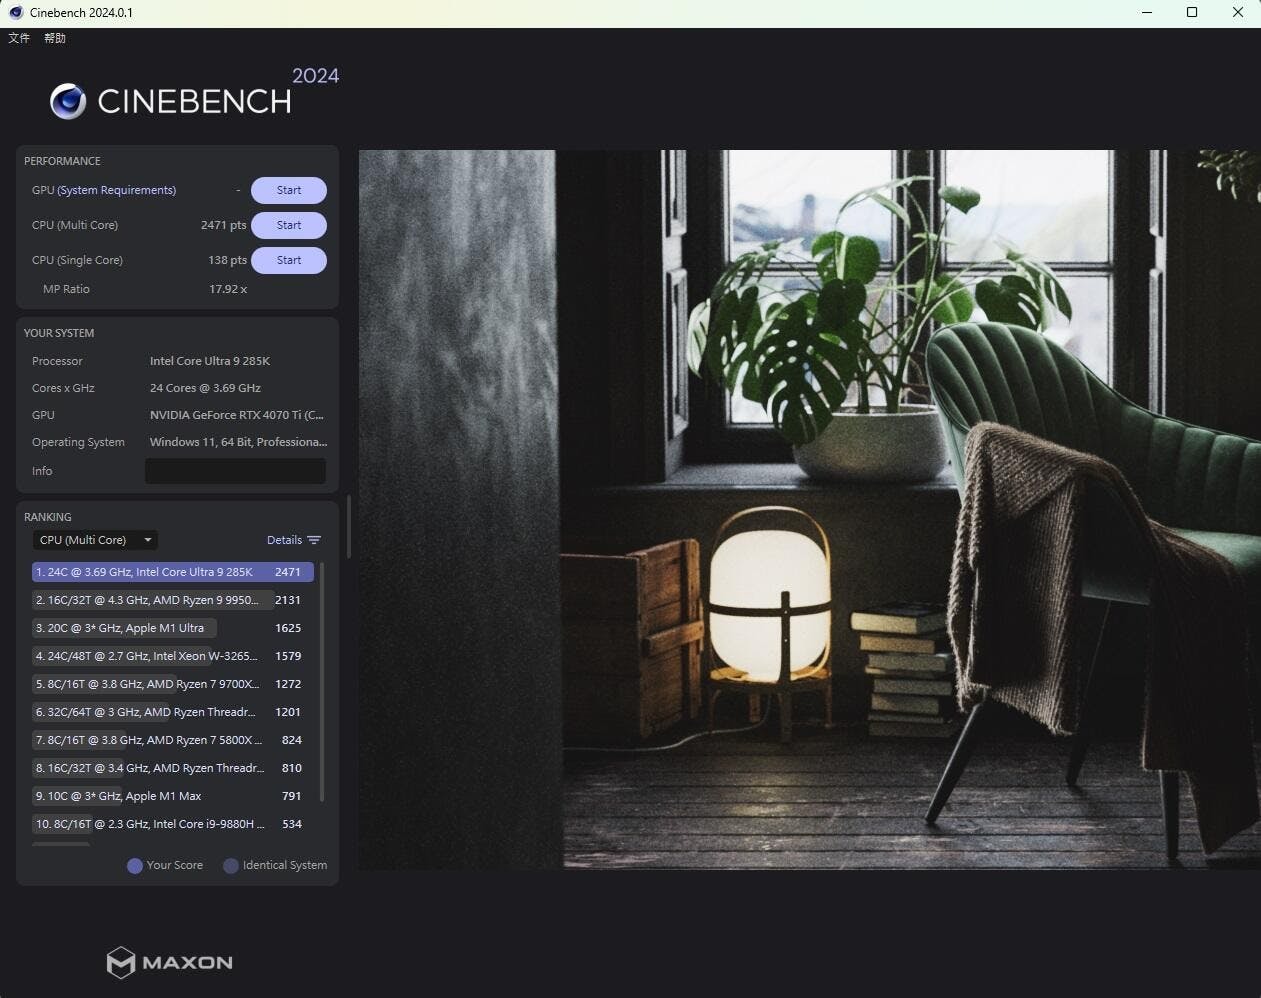The width and height of the screenshot is (1261, 998).
Task: Click the ranking list scrollbar
Action: [x=322, y=682]
